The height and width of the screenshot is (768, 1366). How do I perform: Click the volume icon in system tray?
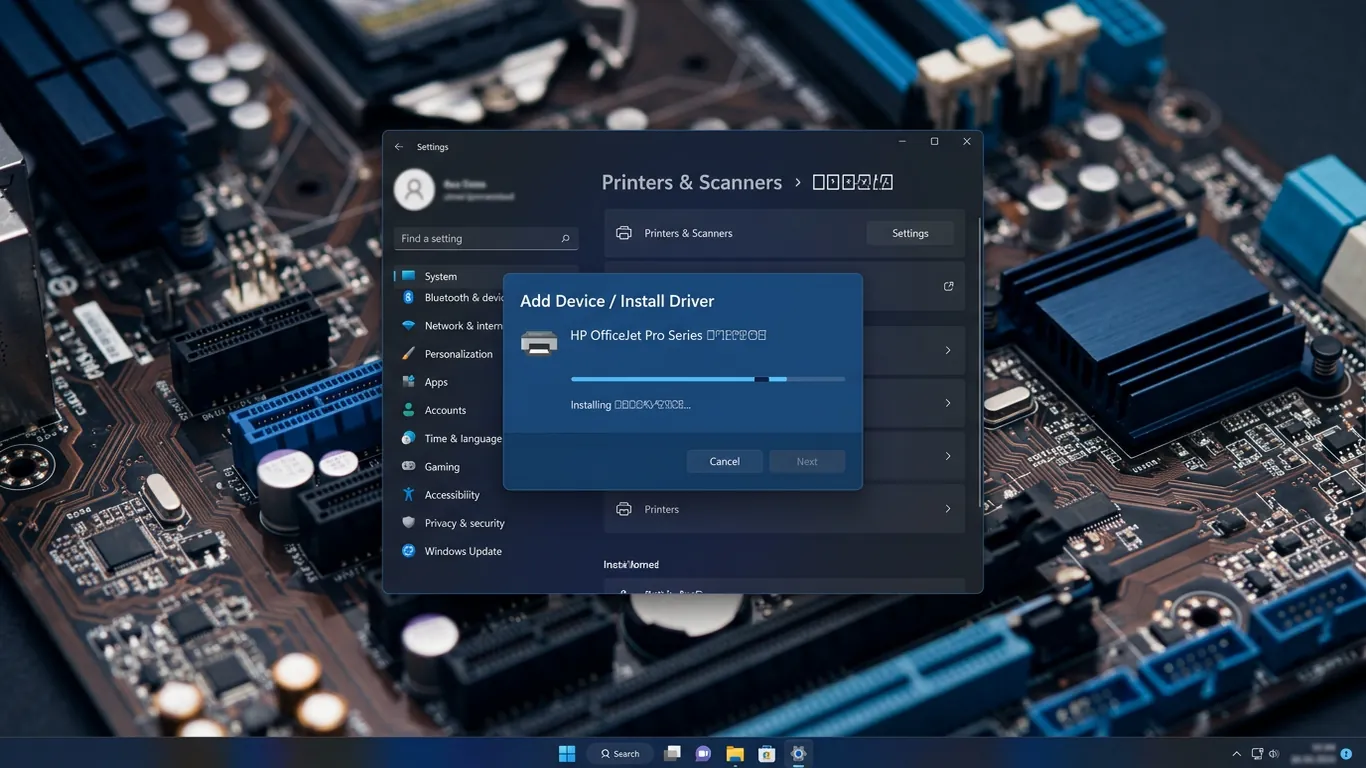(1273, 753)
